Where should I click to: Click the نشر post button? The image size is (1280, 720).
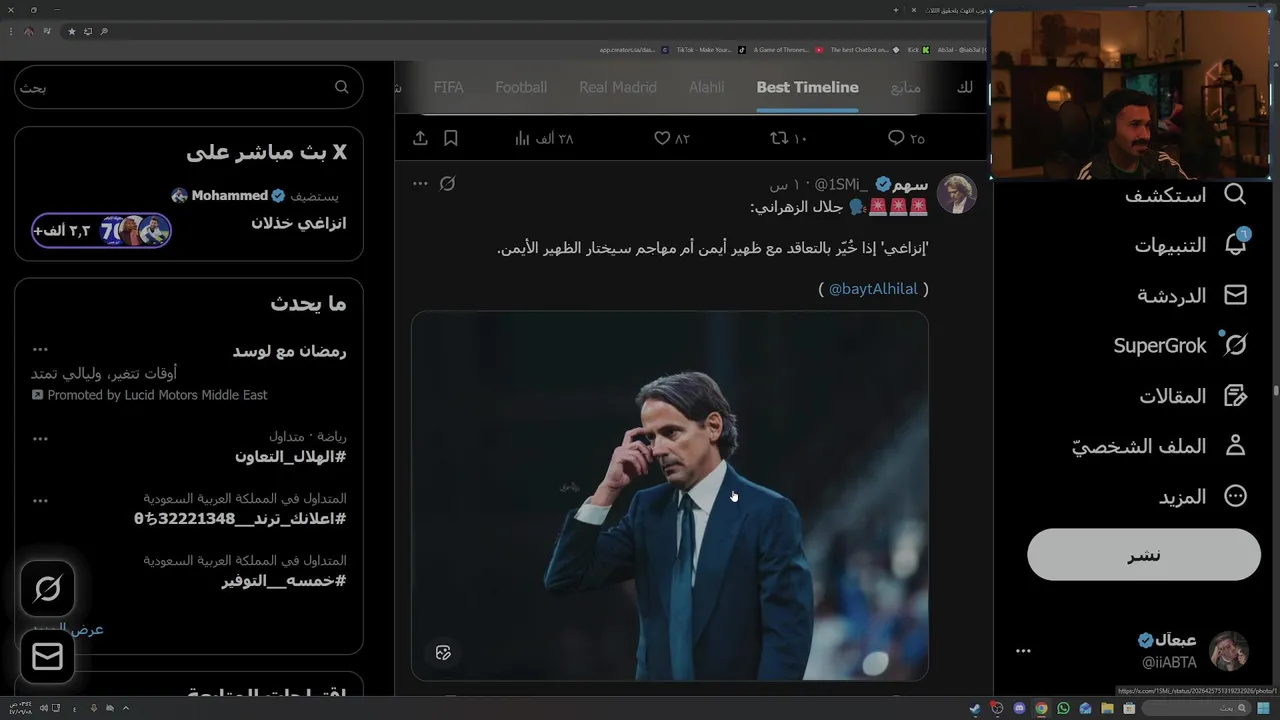point(1144,555)
